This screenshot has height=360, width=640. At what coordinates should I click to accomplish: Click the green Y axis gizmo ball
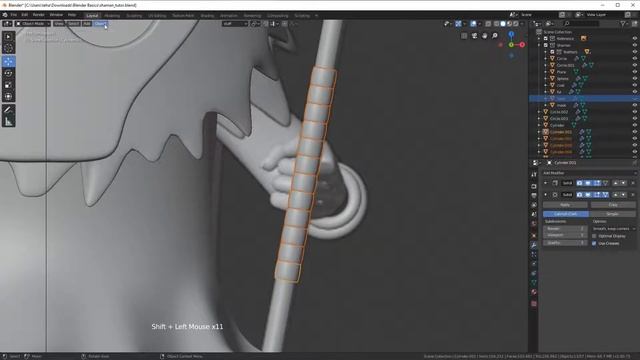pos(511,44)
